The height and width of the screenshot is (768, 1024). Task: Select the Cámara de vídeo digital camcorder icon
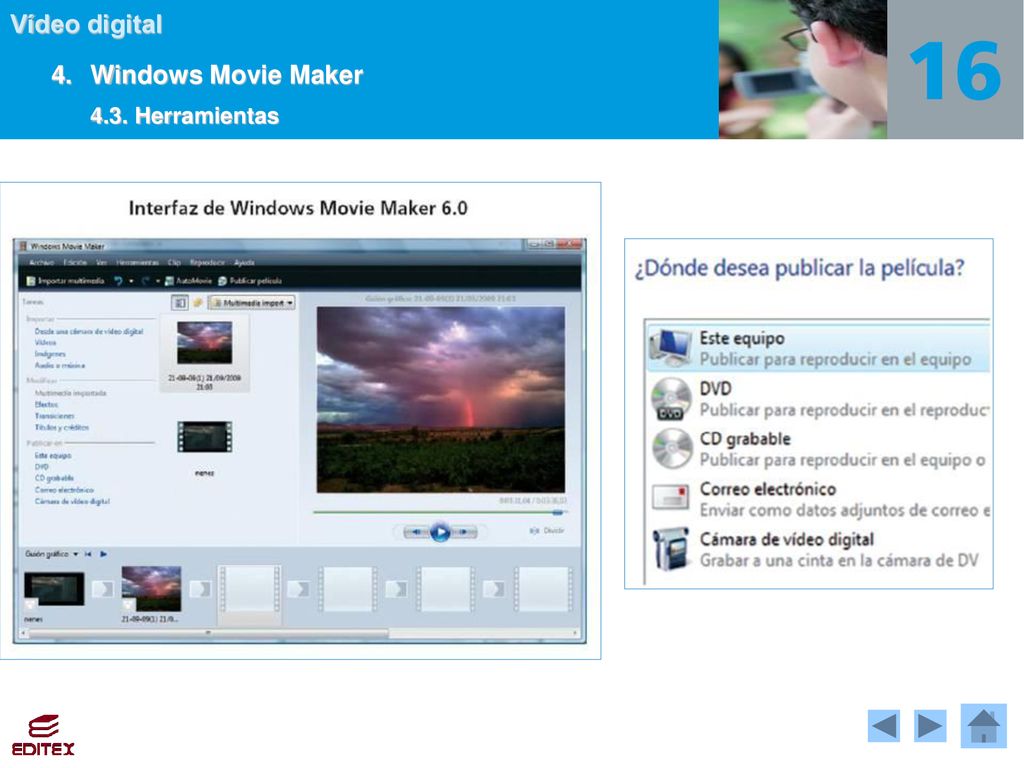click(x=671, y=549)
